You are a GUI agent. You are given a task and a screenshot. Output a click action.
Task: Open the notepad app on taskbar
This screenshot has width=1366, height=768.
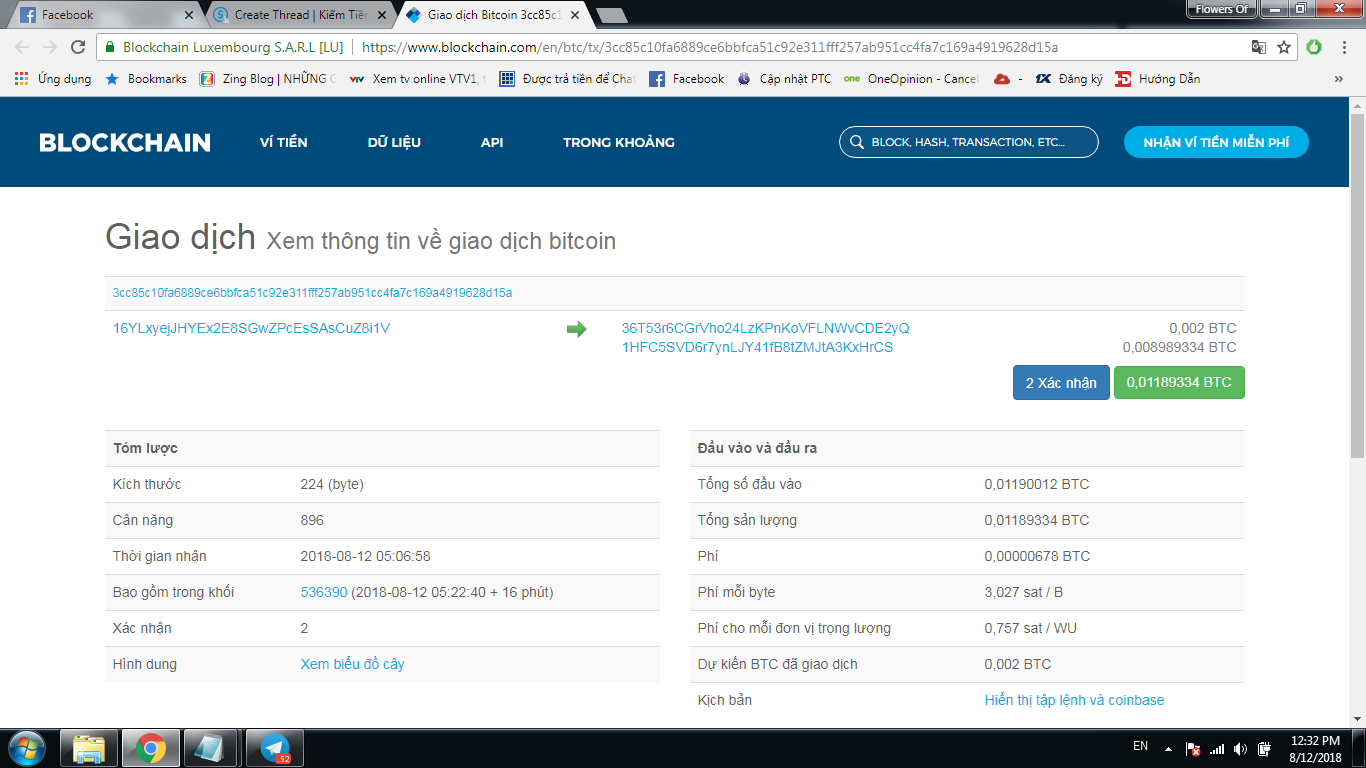click(211, 748)
